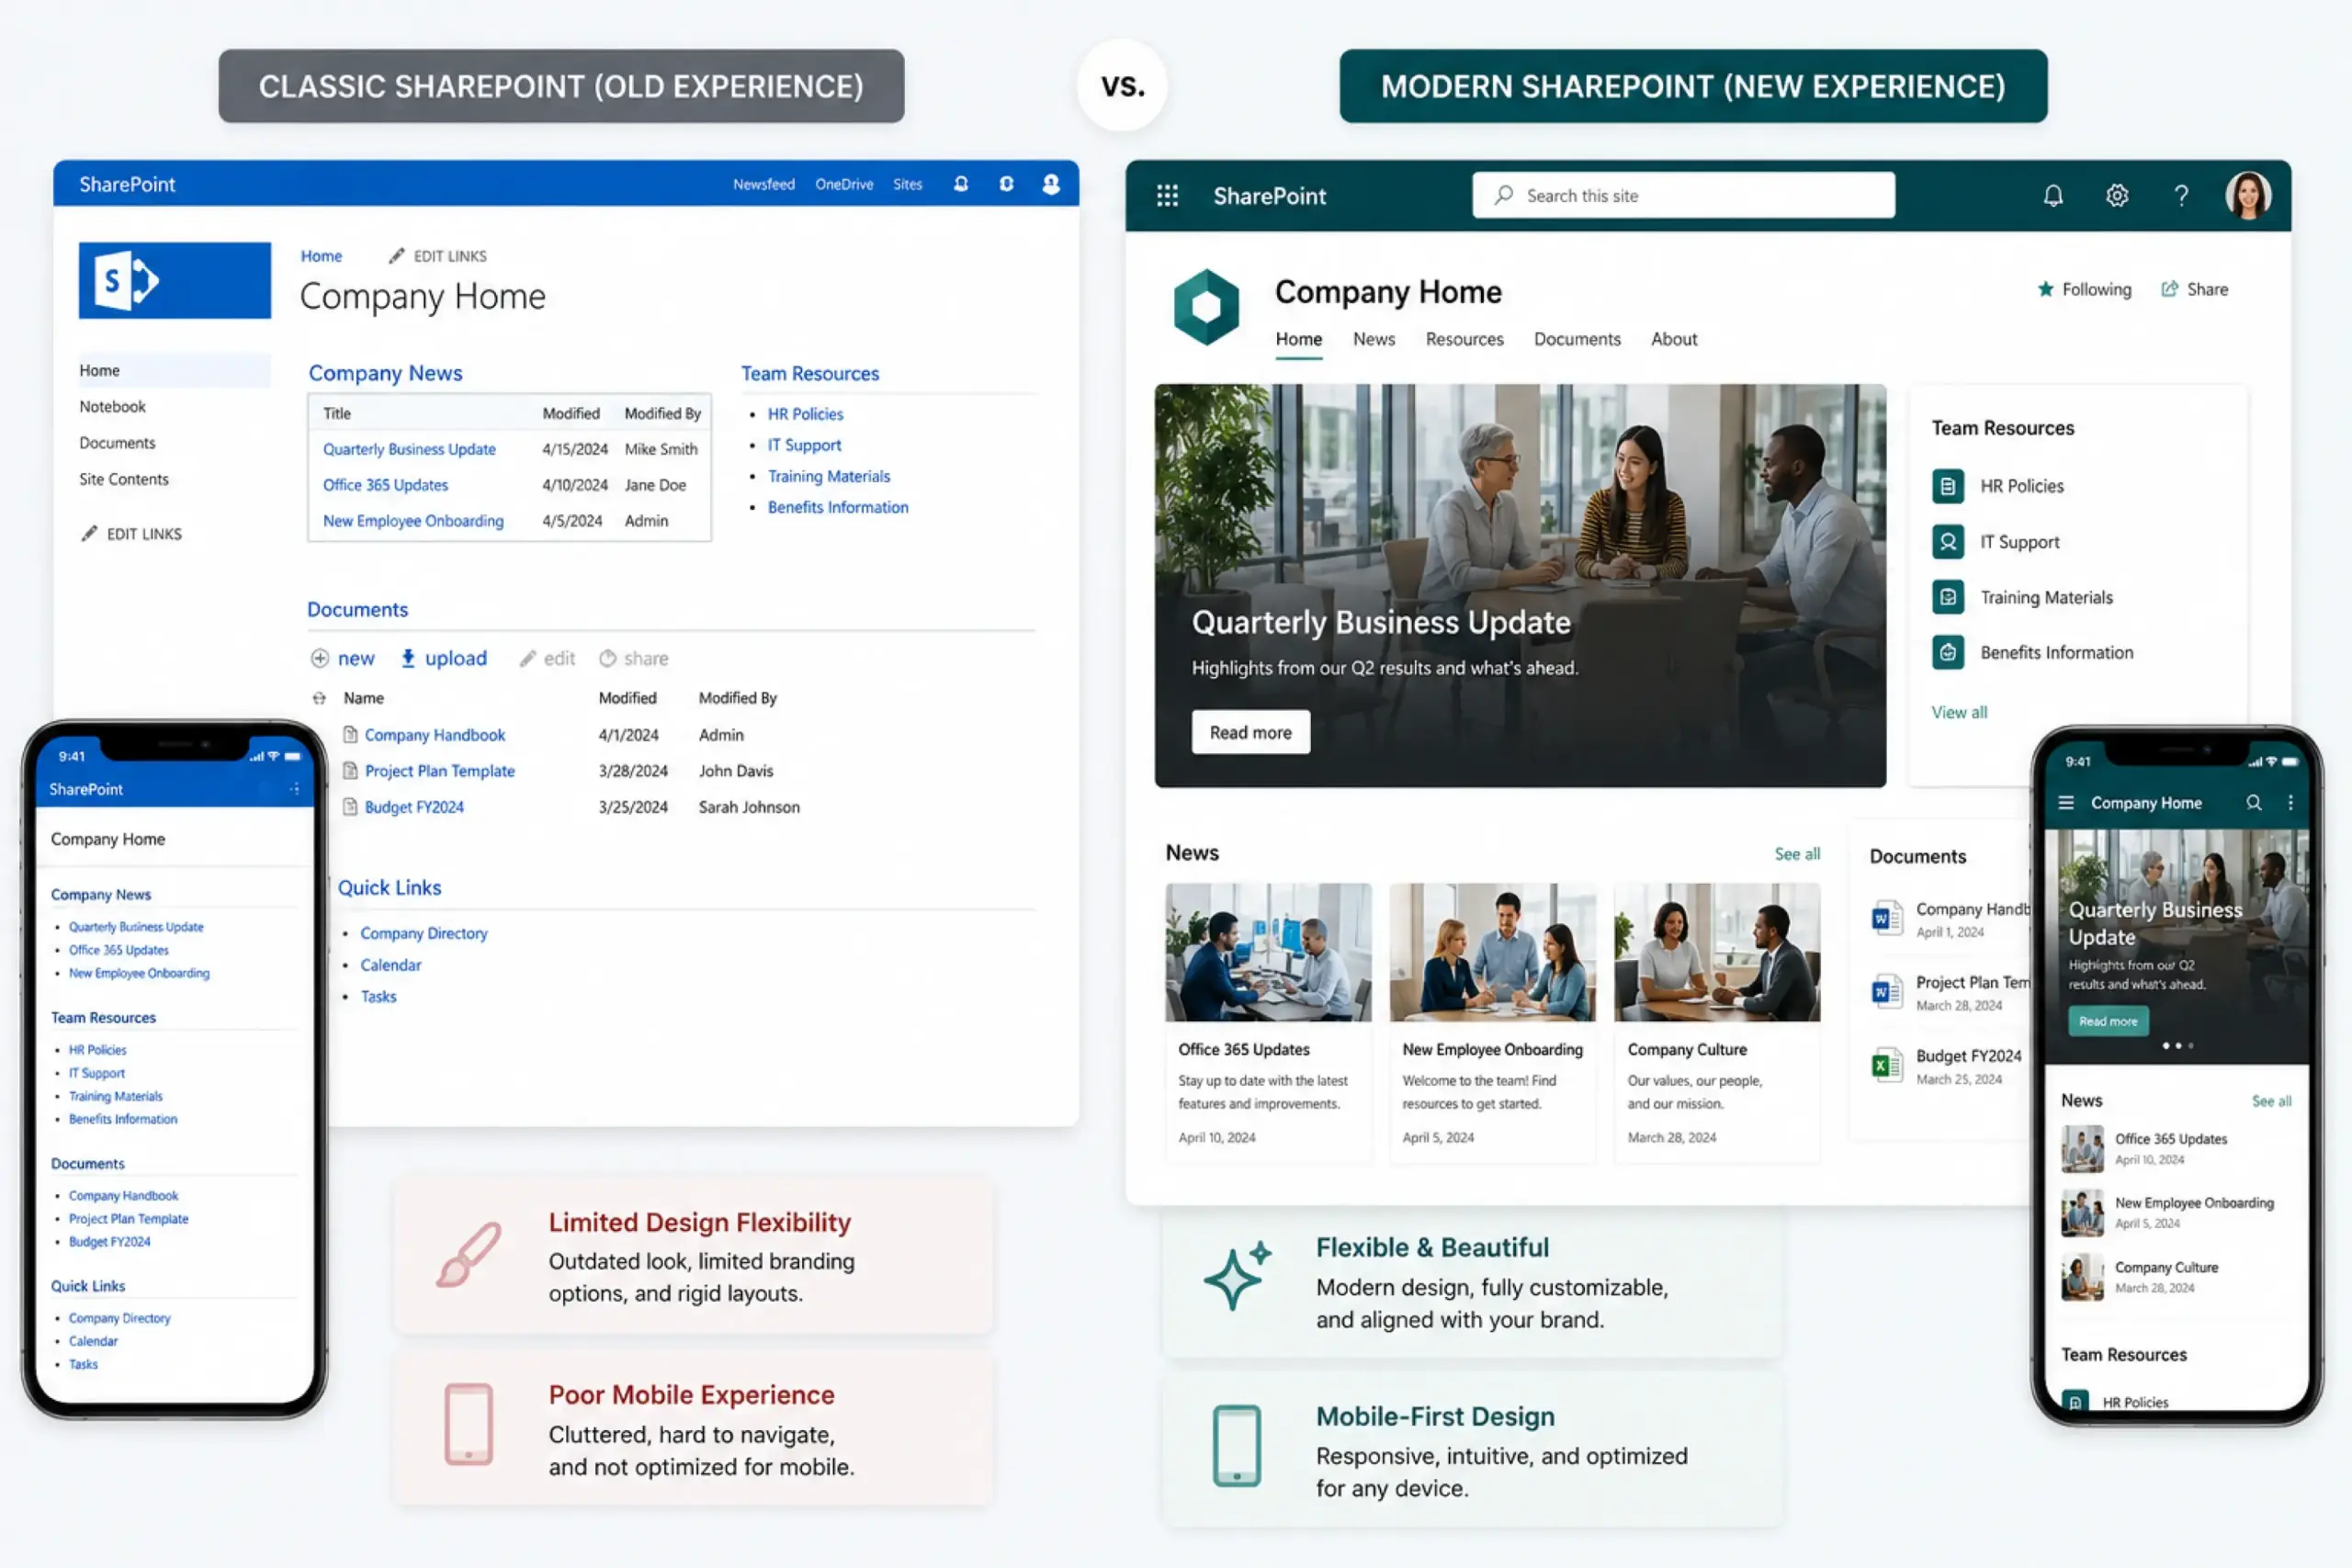Viewport: 2352px width, 1568px height.
Task: Open Calendar link in classic Quick Links
Action: [391, 965]
